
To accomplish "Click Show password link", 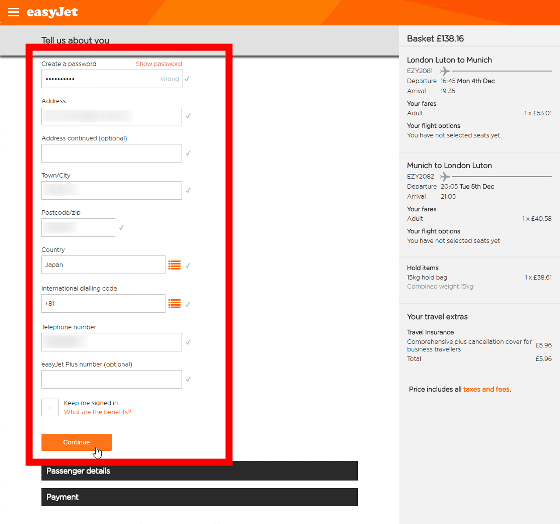I will point(159,64).
